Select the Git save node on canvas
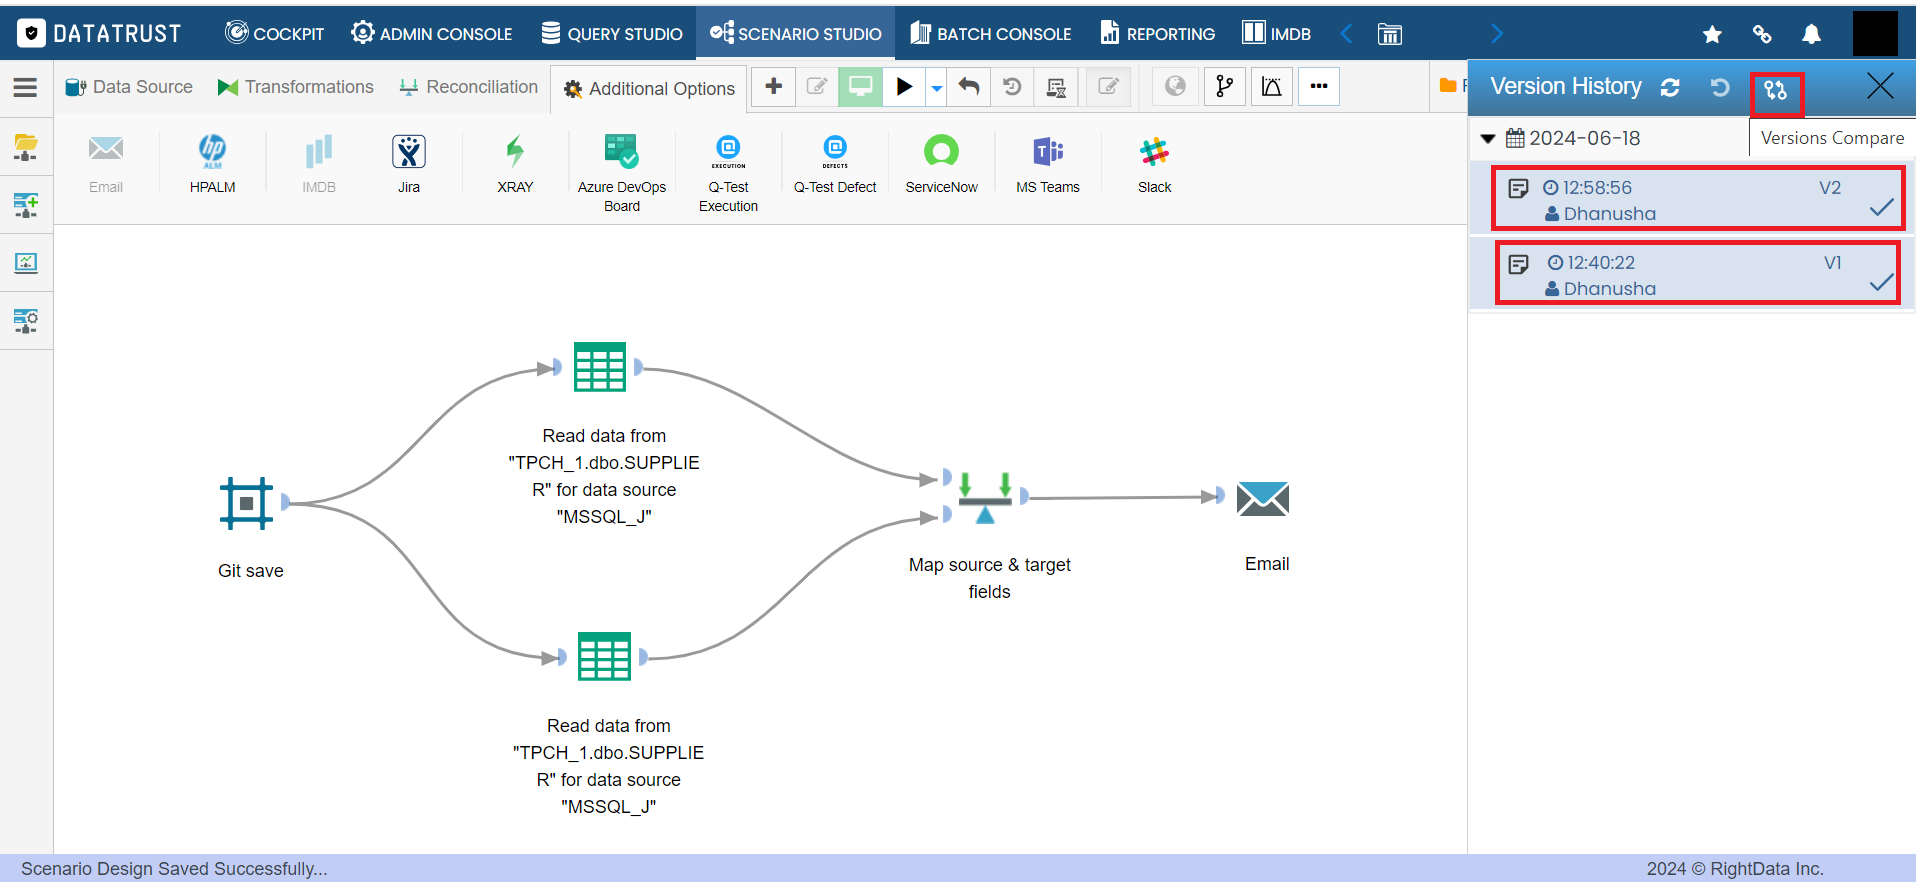The height and width of the screenshot is (882, 1916). pyautogui.click(x=246, y=502)
